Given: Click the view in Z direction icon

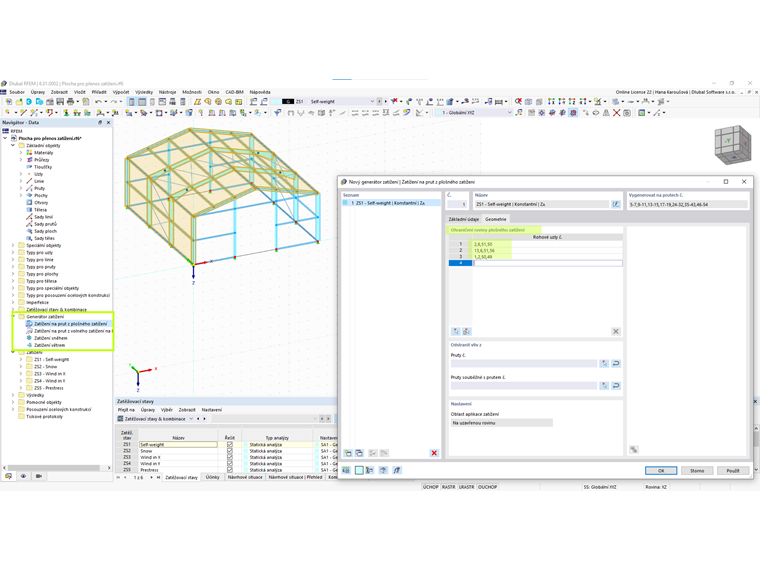Looking at the screenshot, I should click(x=572, y=102).
